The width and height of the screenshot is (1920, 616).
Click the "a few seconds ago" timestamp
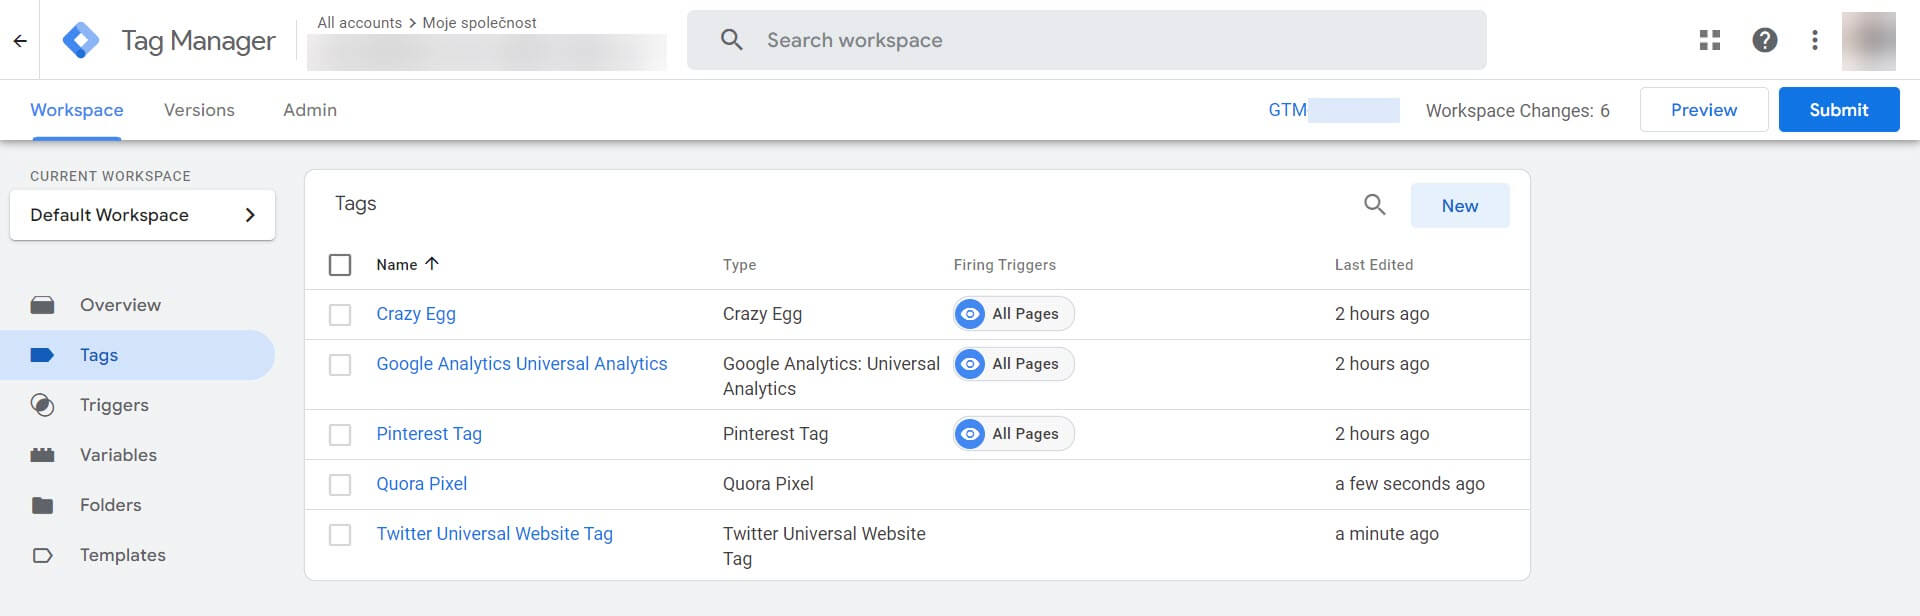coord(1410,484)
